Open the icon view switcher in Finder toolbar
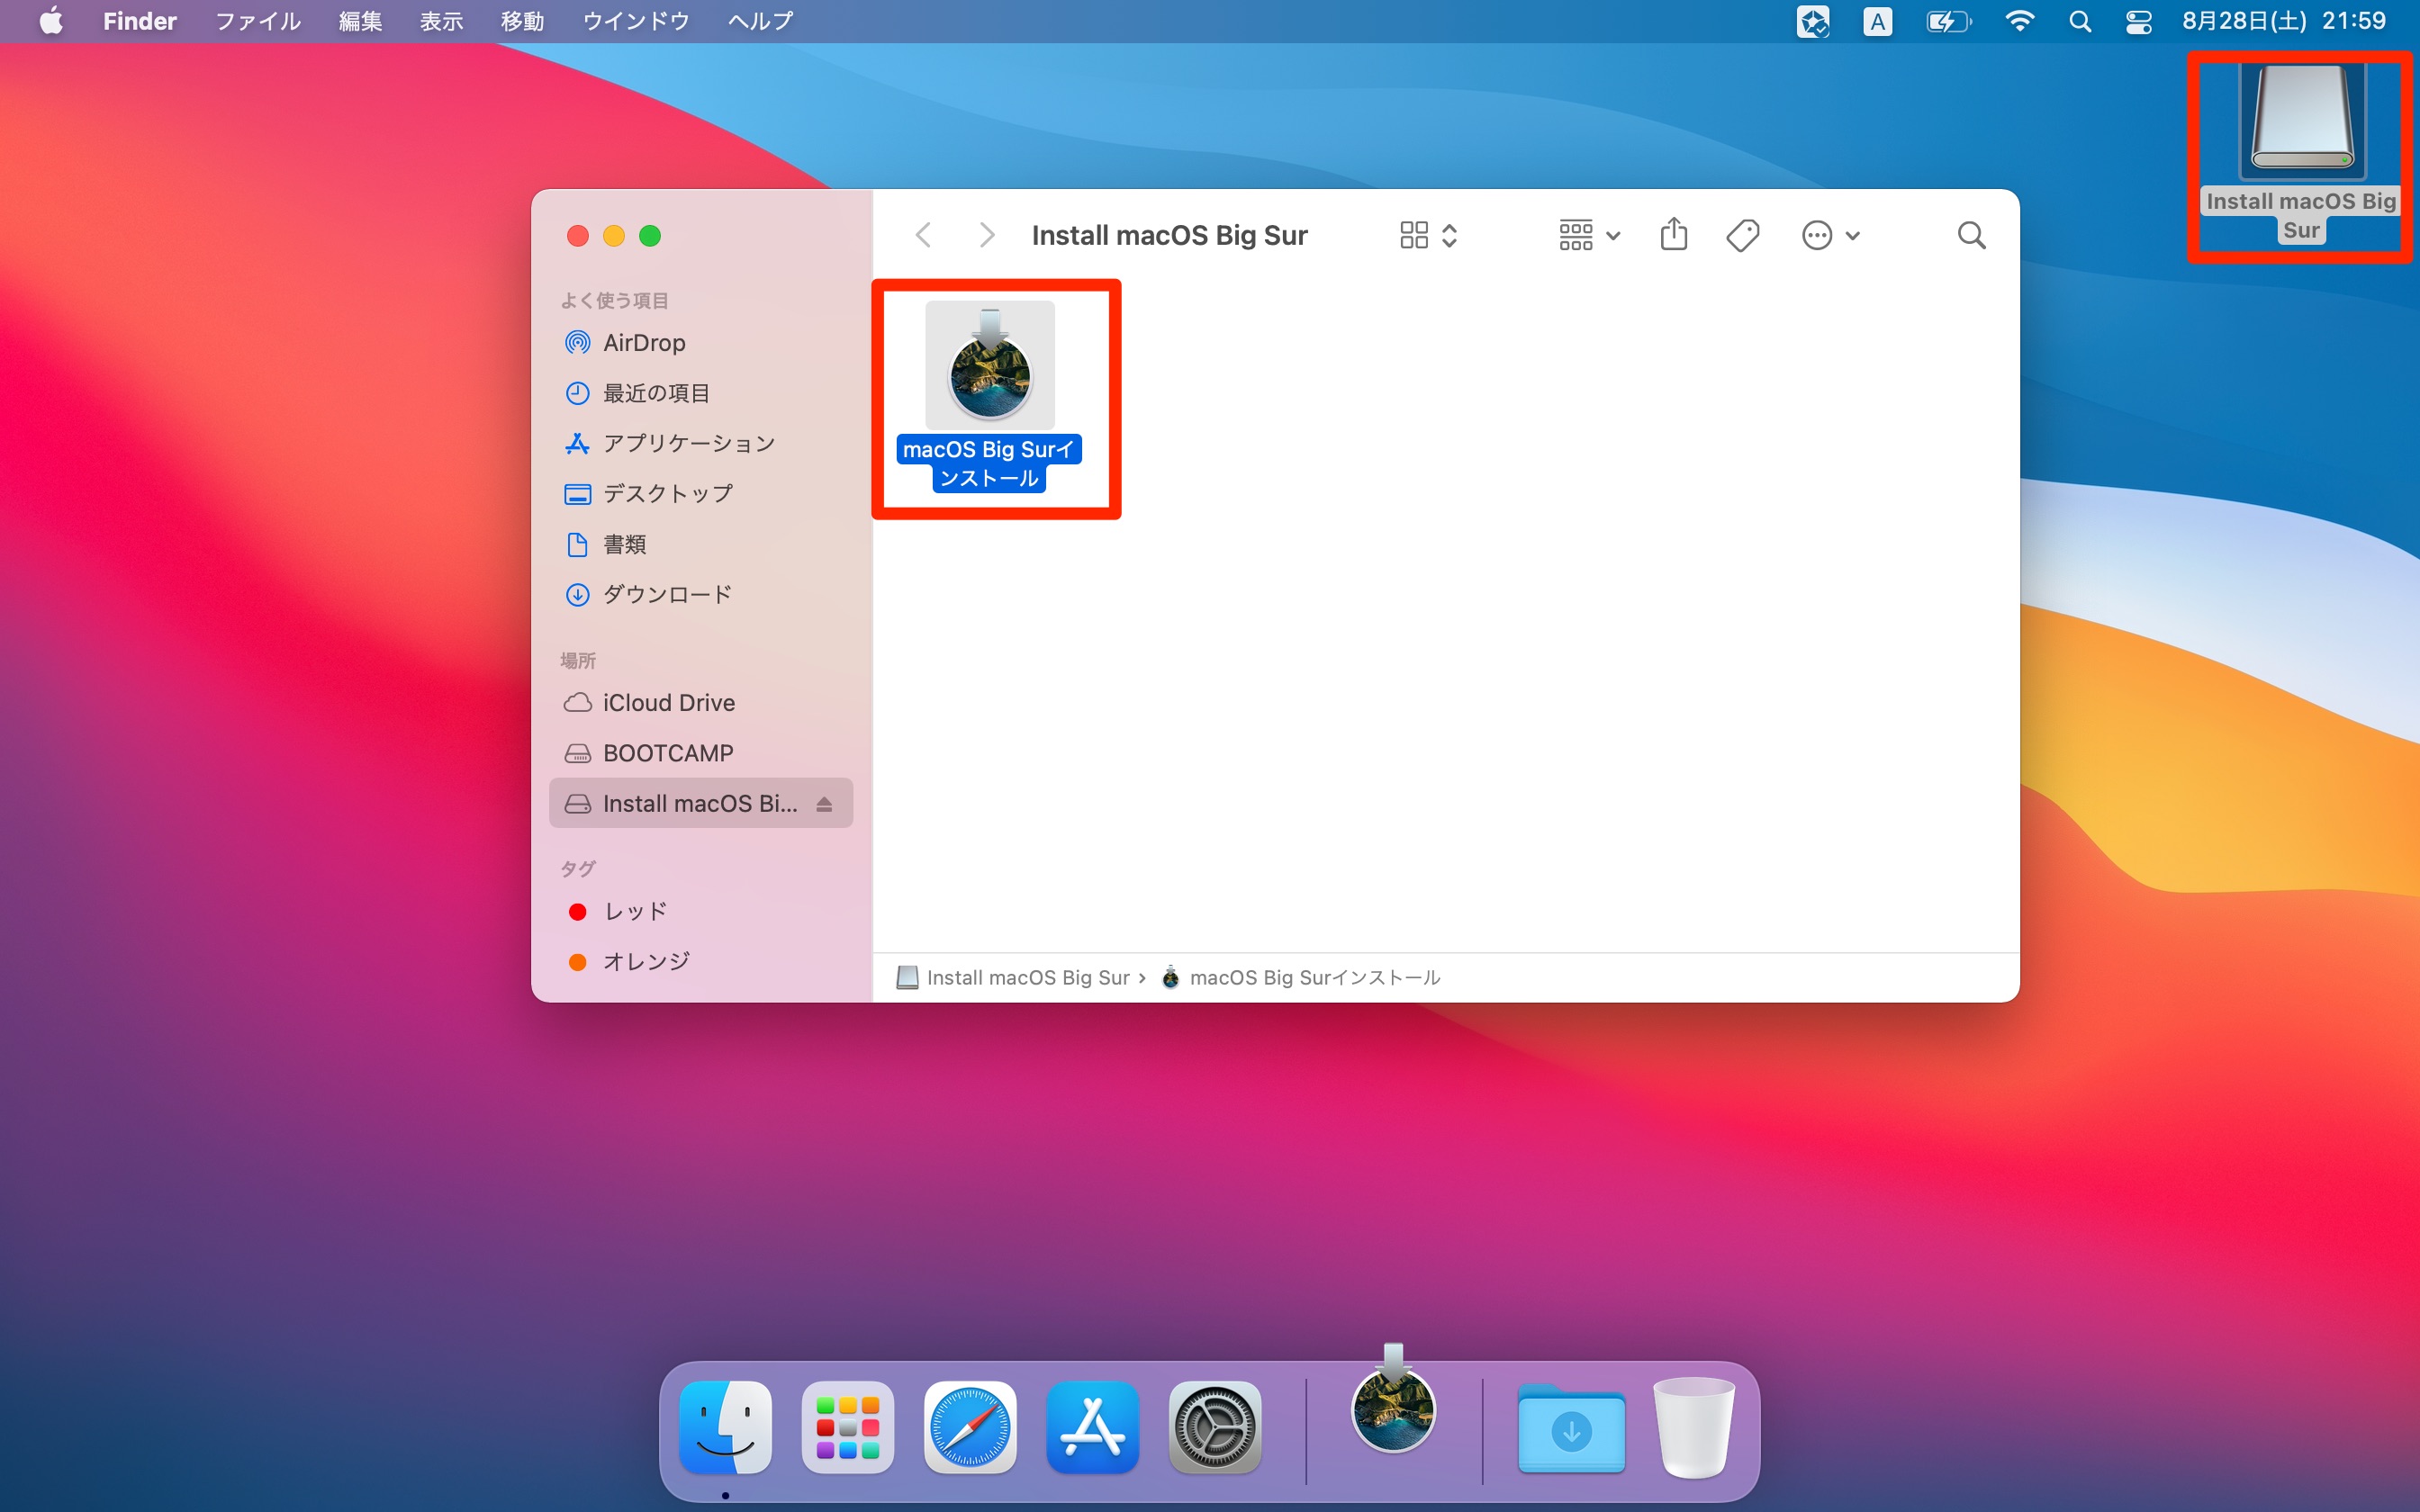2420x1512 pixels. click(1428, 235)
